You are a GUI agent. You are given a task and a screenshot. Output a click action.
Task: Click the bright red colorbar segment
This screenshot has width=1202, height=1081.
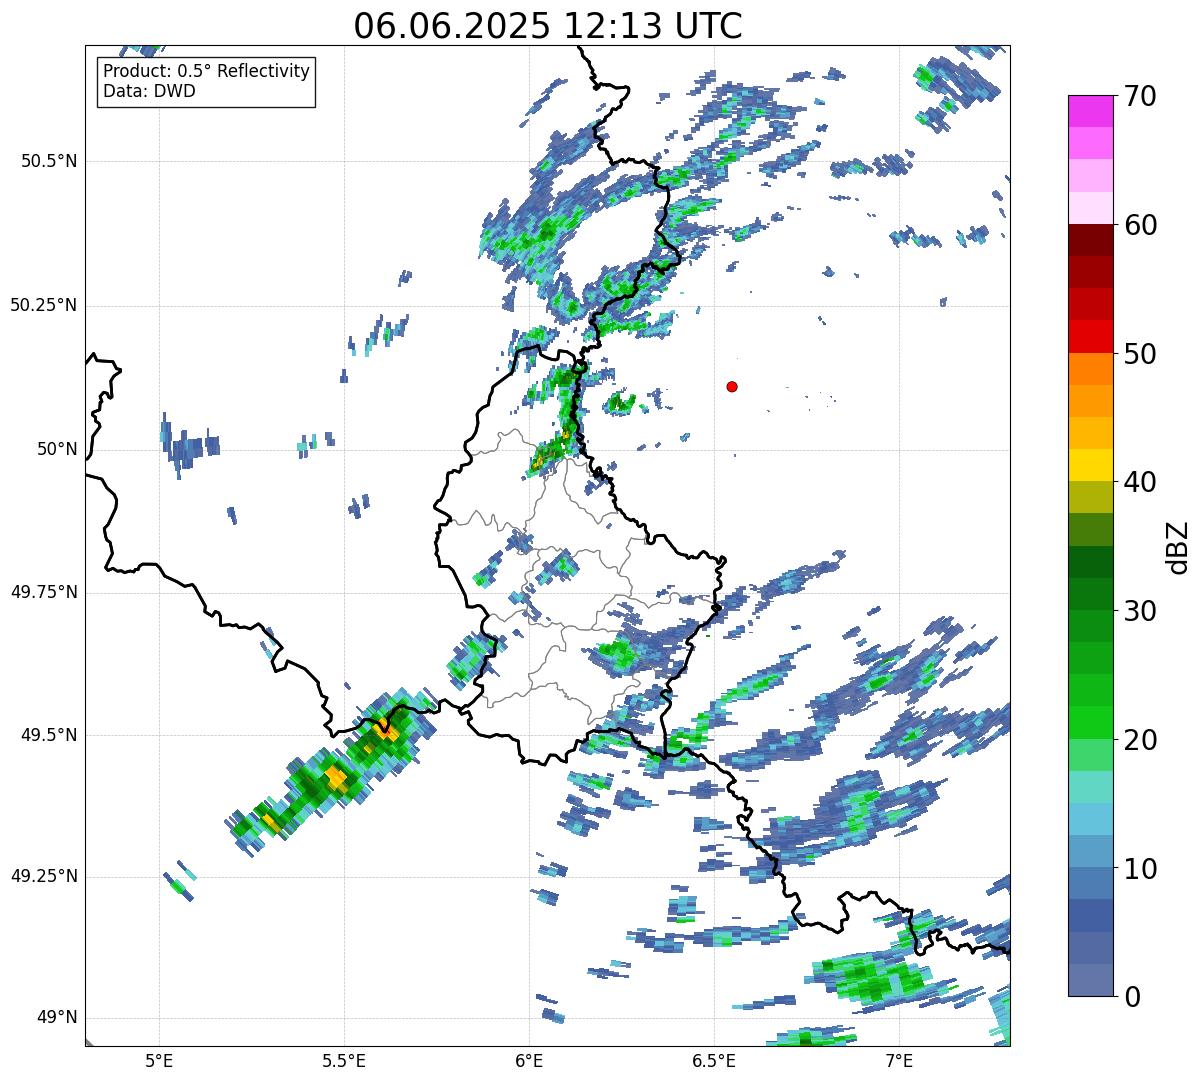[1090, 336]
